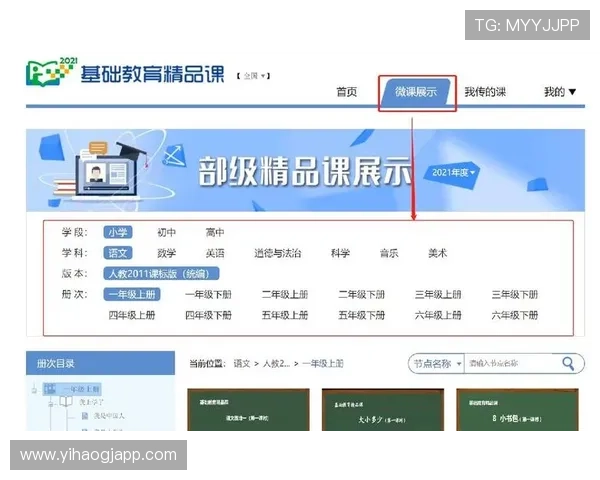600x480 pixels.
Task: Open the 我的 dropdown menu
Action: pyautogui.click(x=560, y=92)
